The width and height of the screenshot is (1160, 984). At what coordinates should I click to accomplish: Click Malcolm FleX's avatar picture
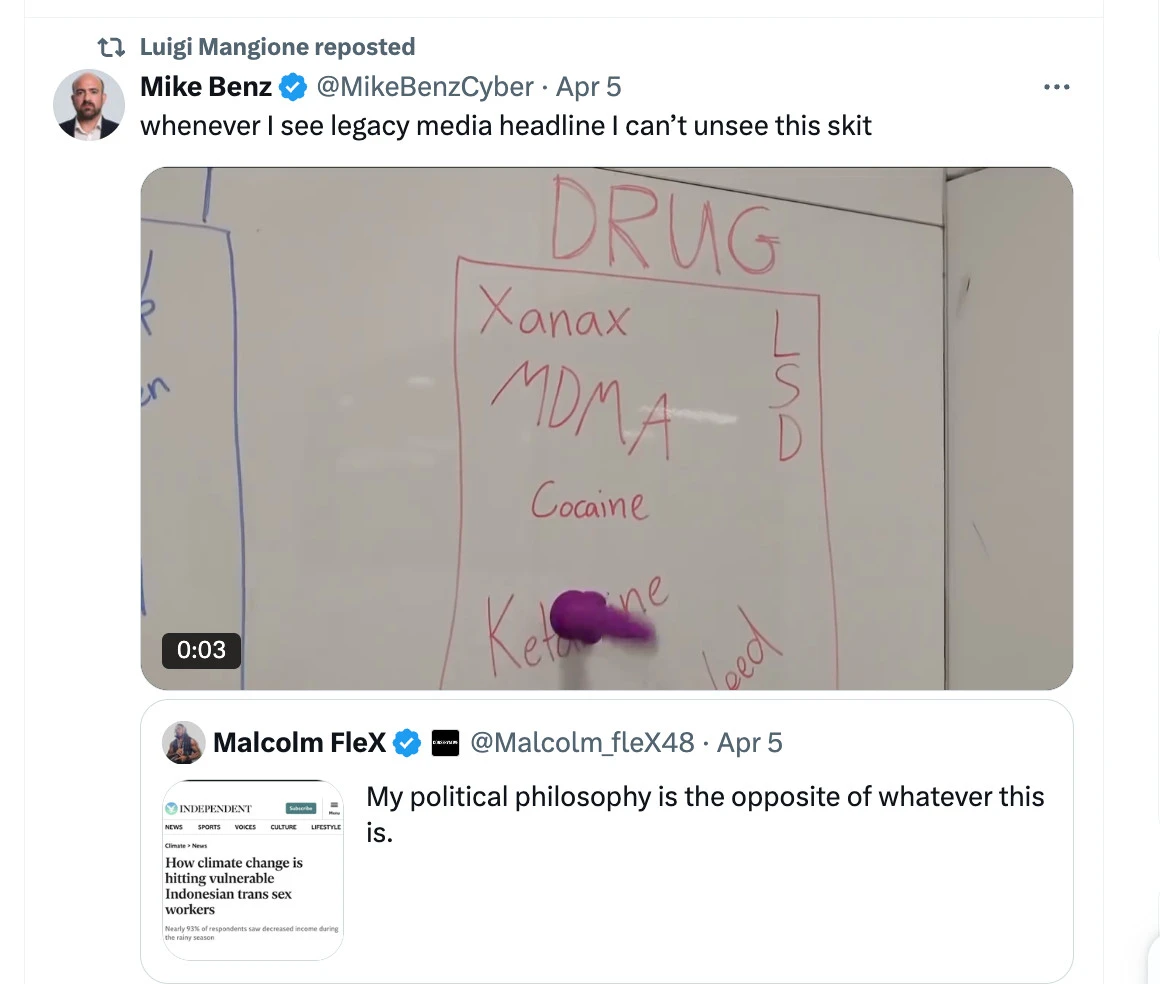(183, 742)
